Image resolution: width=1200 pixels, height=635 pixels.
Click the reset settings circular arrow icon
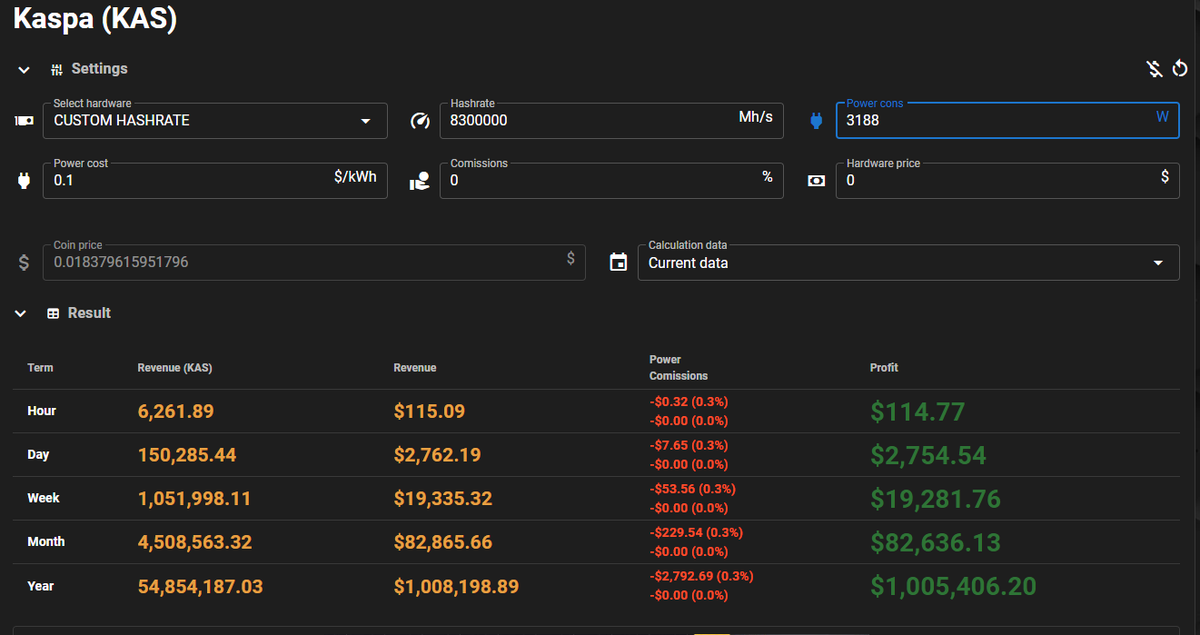[1180, 69]
